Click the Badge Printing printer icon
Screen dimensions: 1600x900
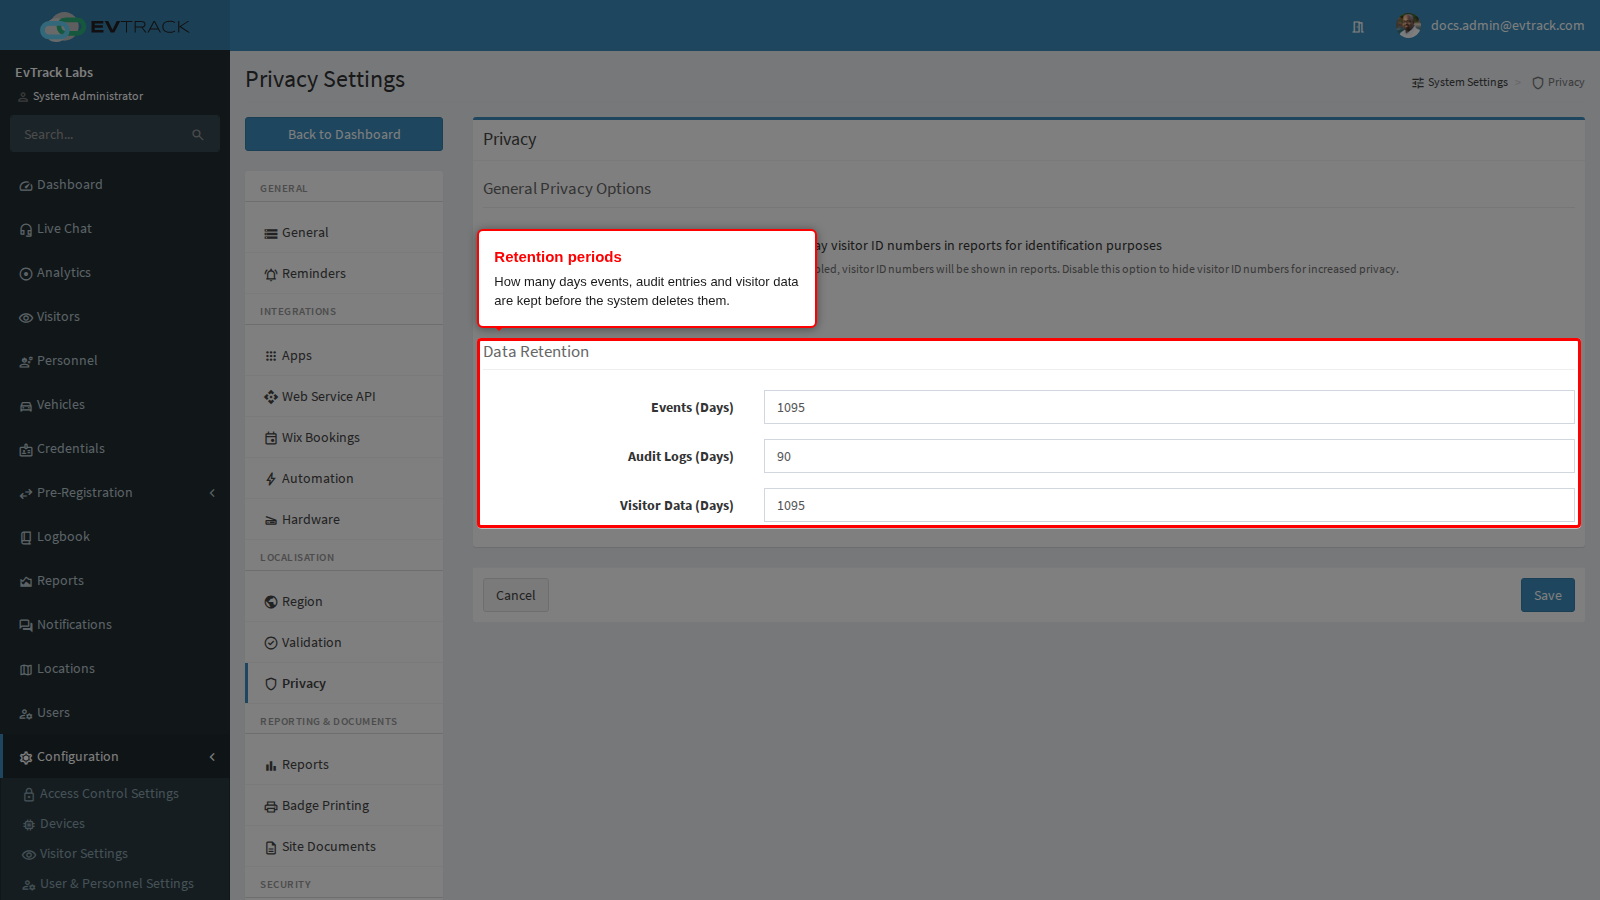coord(271,808)
